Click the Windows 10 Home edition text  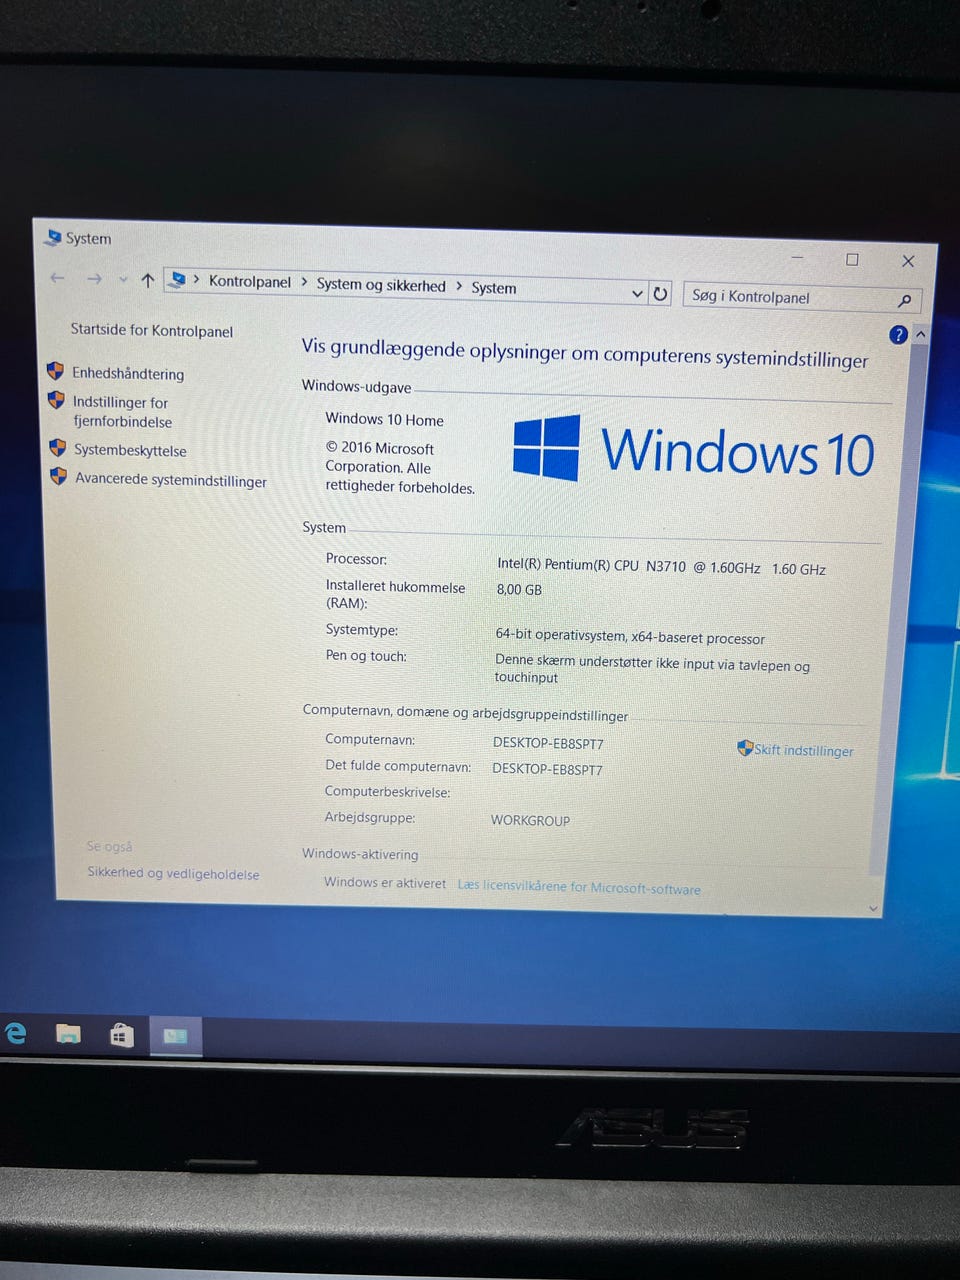(x=384, y=420)
